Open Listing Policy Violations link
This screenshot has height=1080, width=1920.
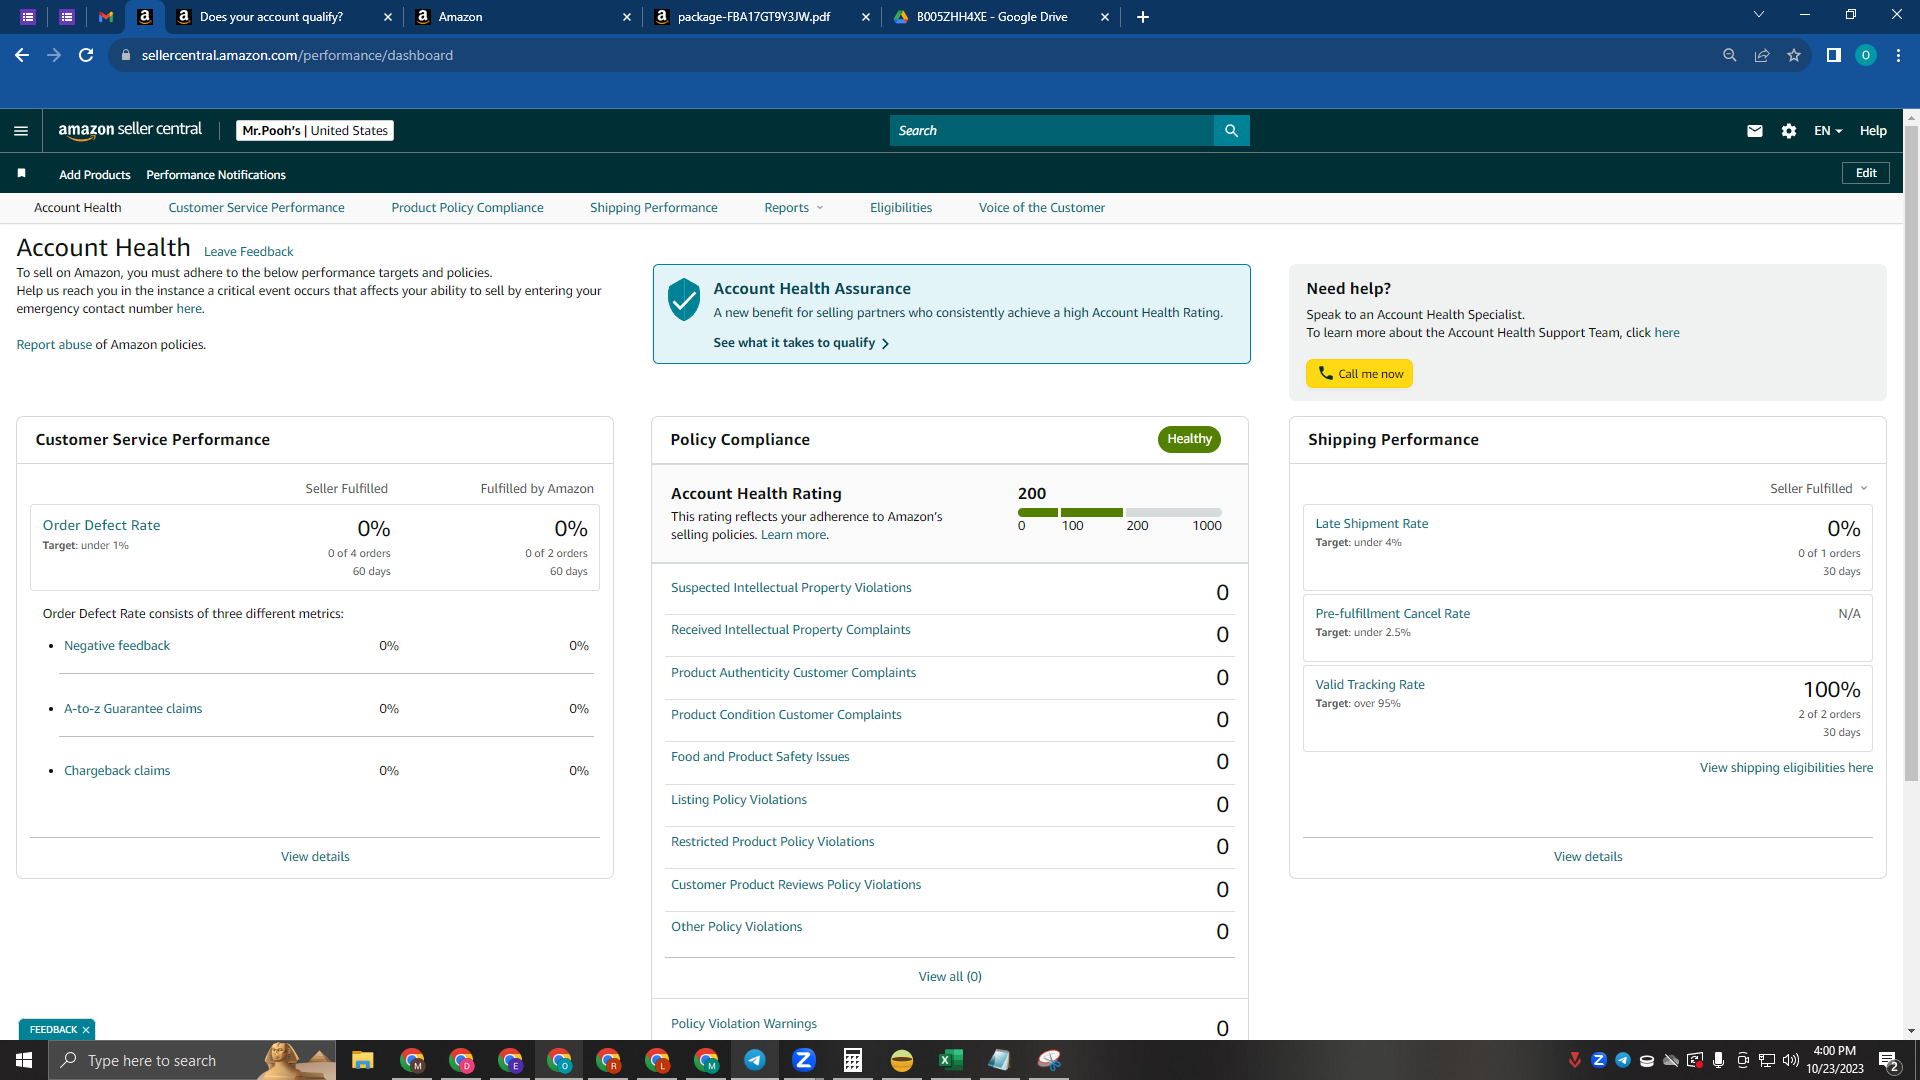(739, 800)
